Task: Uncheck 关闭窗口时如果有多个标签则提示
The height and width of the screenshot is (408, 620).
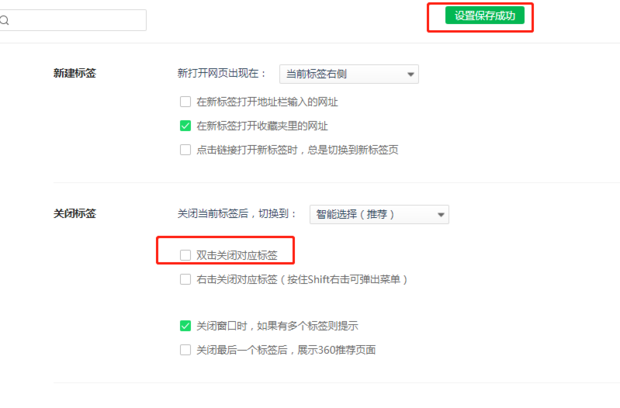Action: point(185,326)
